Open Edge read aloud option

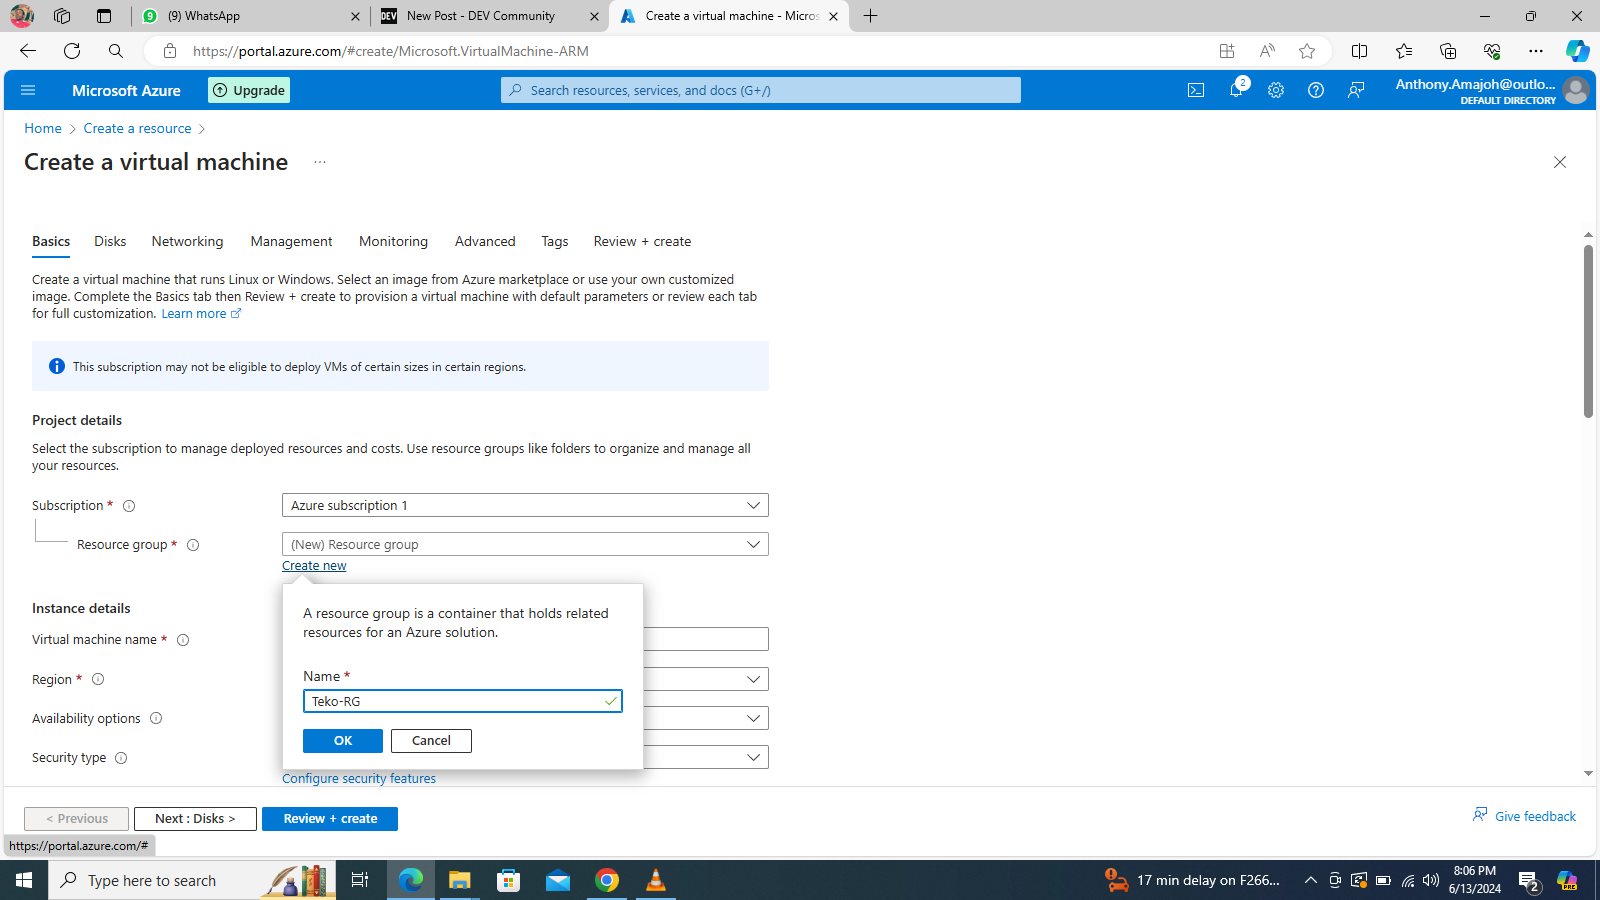click(x=1267, y=51)
